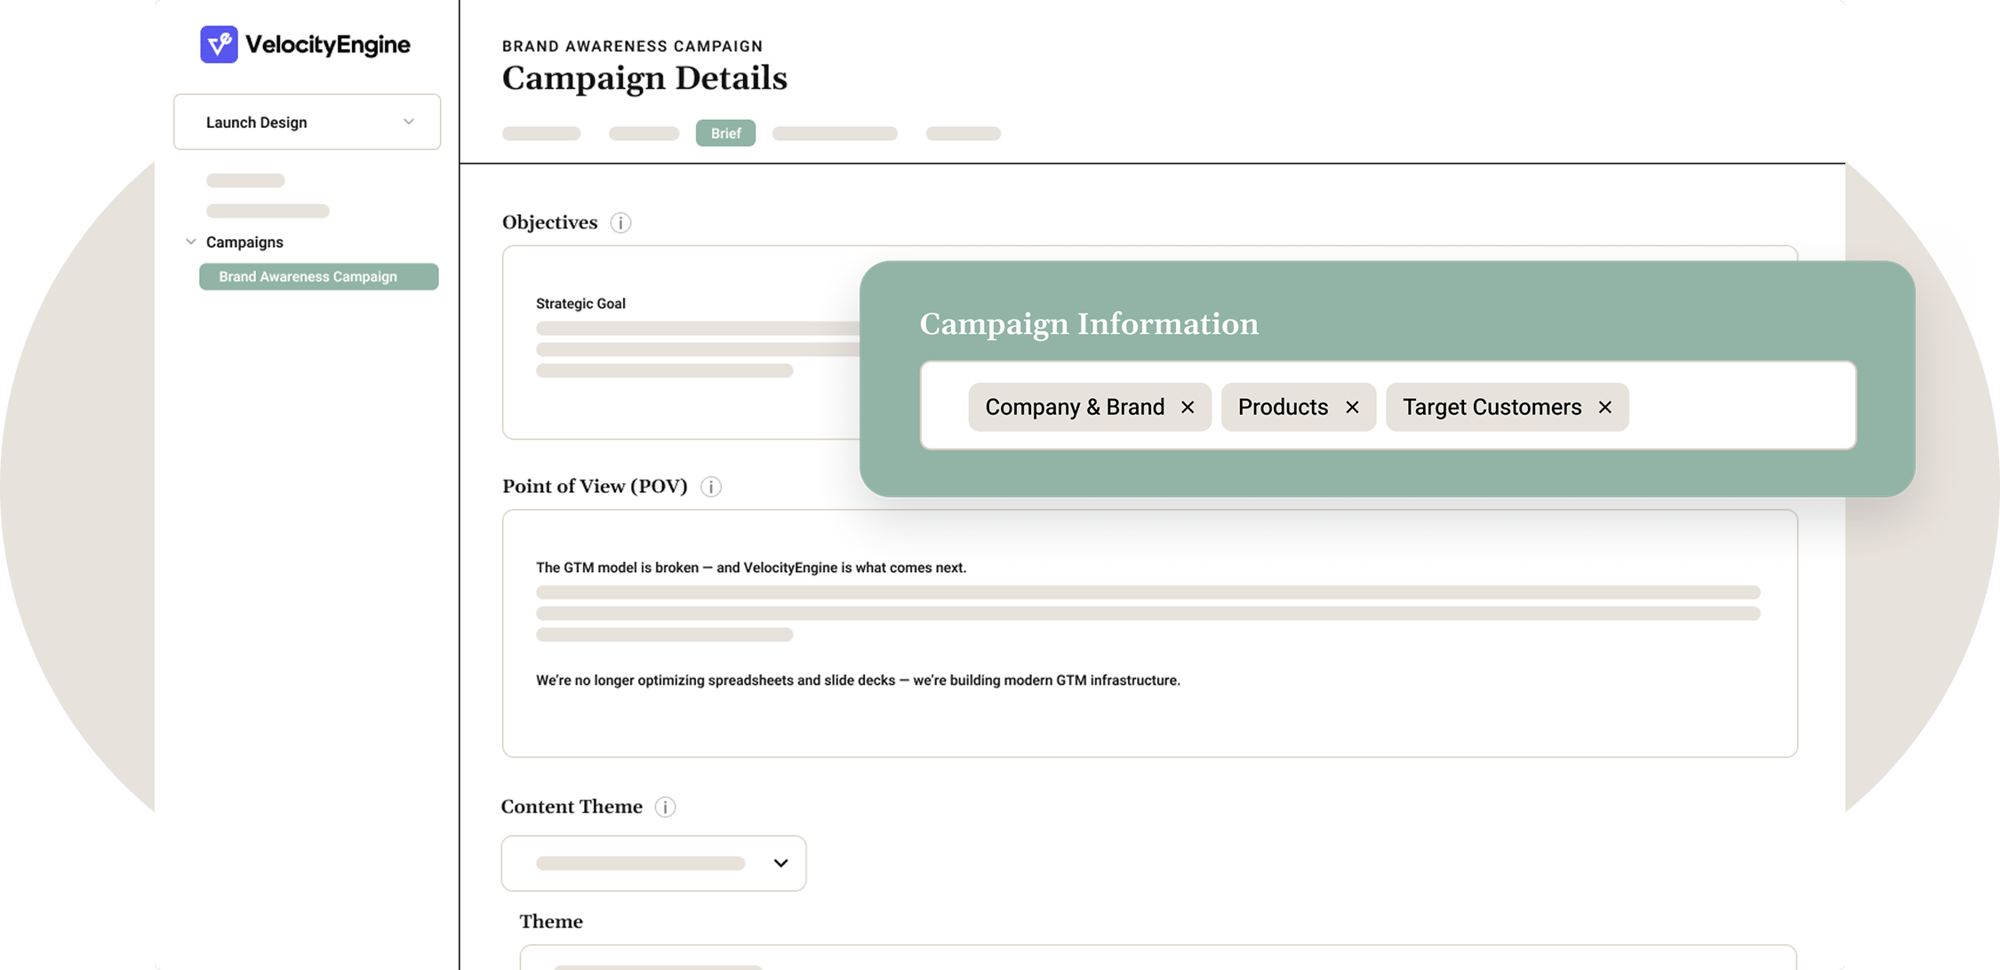Open the Content Theme info icon
The width and height of the screenshot is (2000, 970).
coord(664,806)
